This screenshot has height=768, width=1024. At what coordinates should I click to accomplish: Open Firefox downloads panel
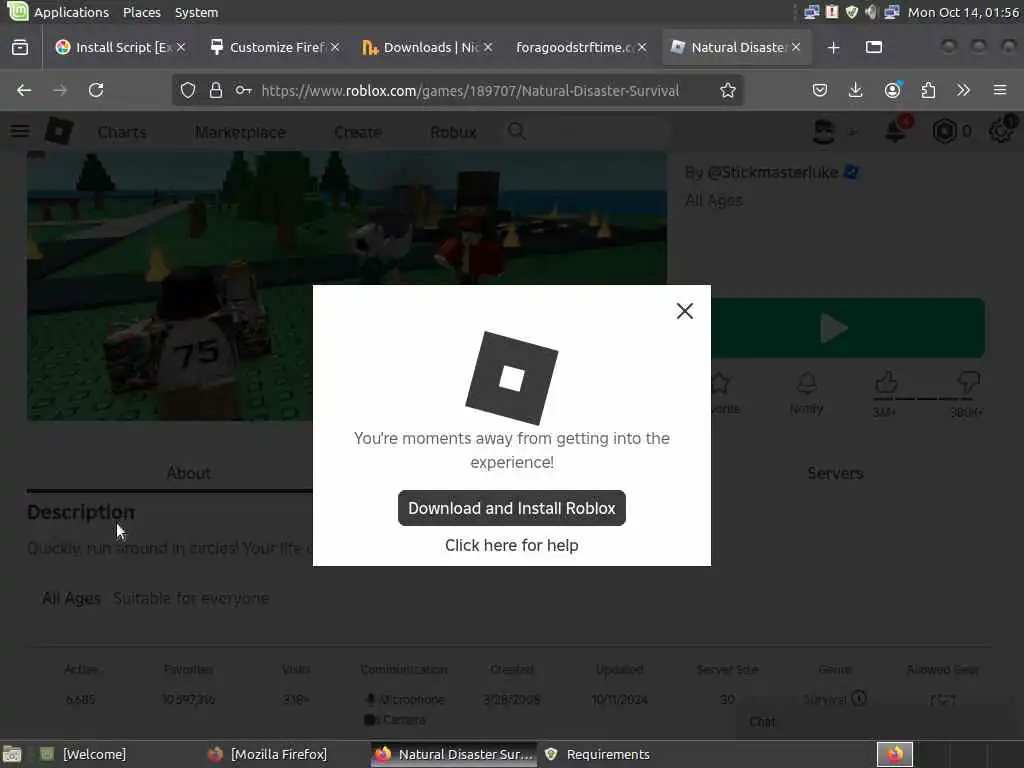pos(856,90)
